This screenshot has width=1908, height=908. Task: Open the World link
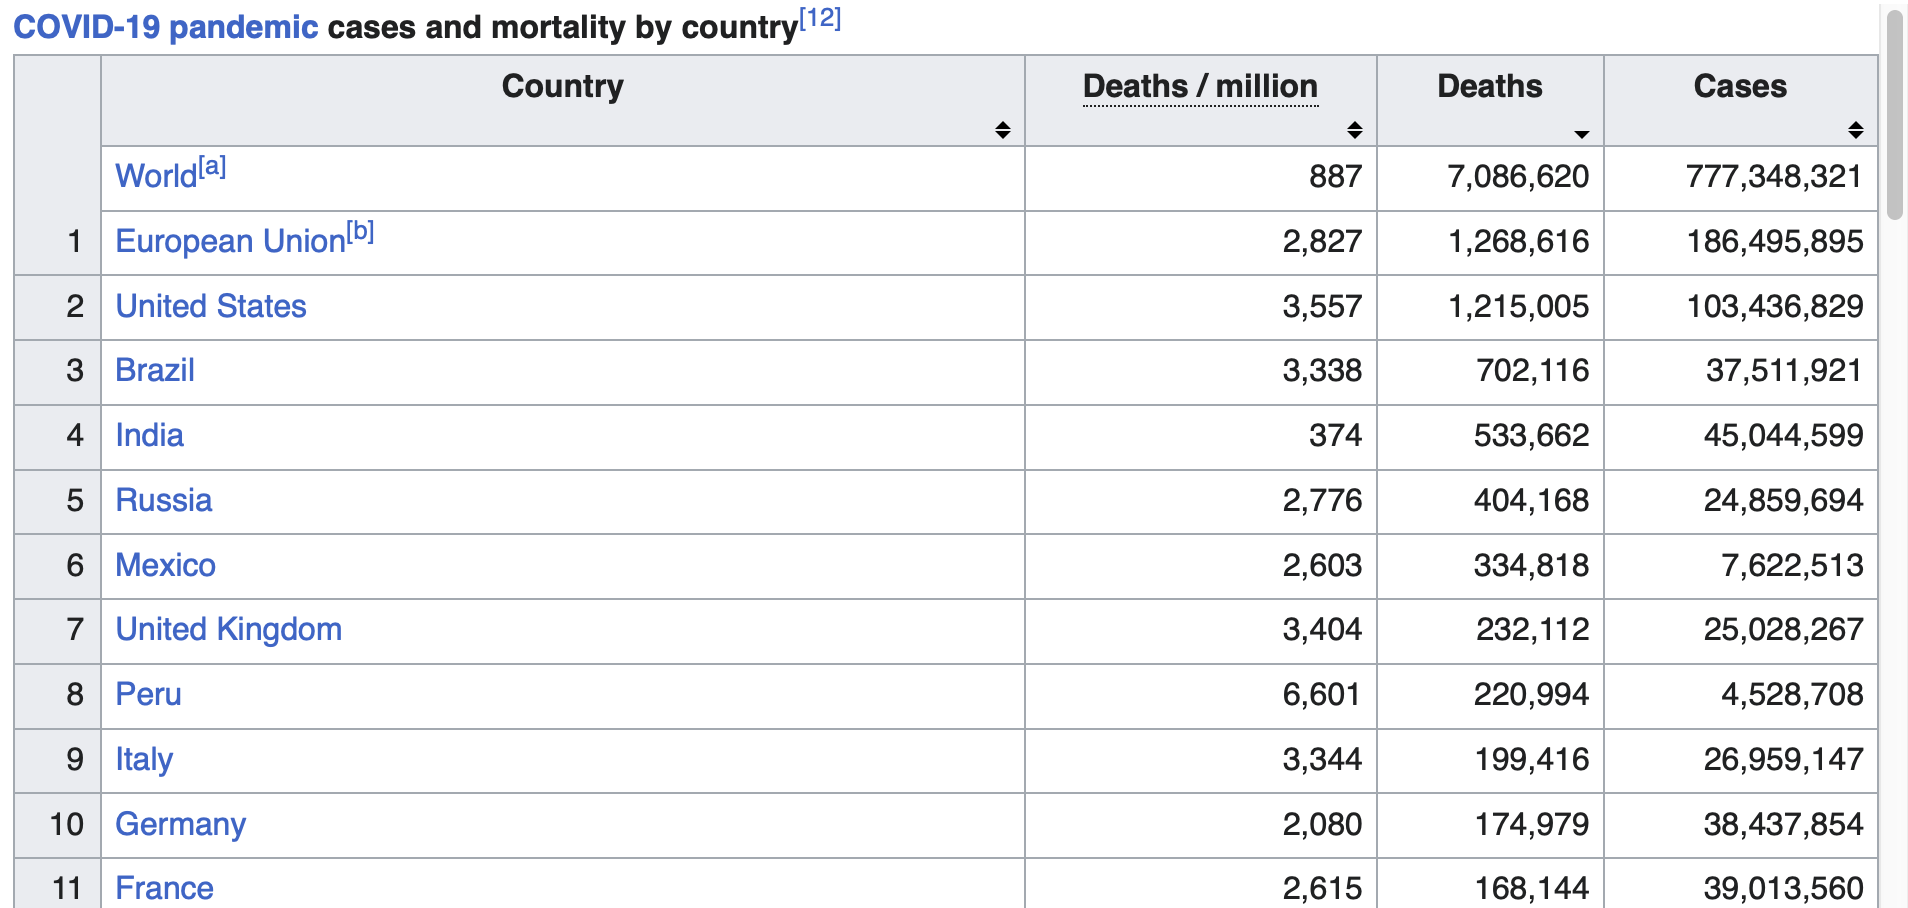(x=156, y=177)
